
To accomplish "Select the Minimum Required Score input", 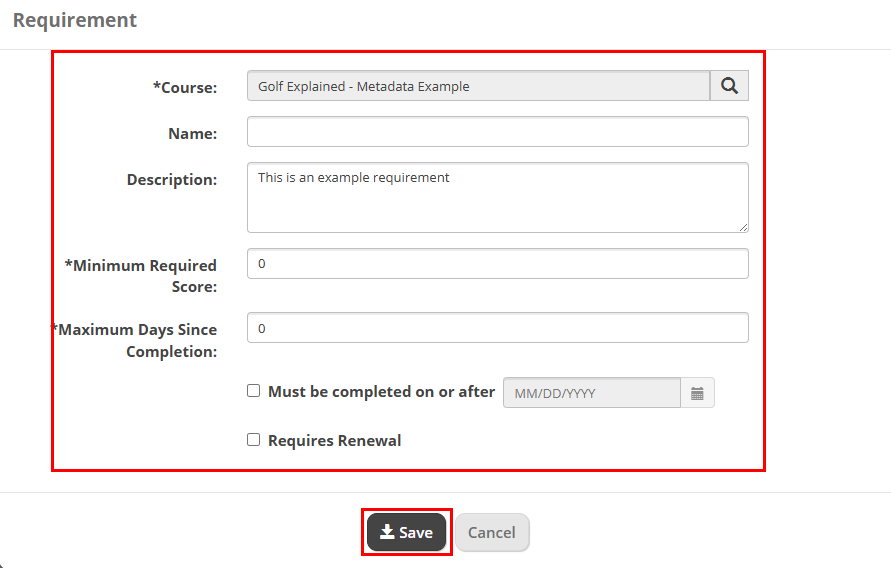I will [498, 264].
